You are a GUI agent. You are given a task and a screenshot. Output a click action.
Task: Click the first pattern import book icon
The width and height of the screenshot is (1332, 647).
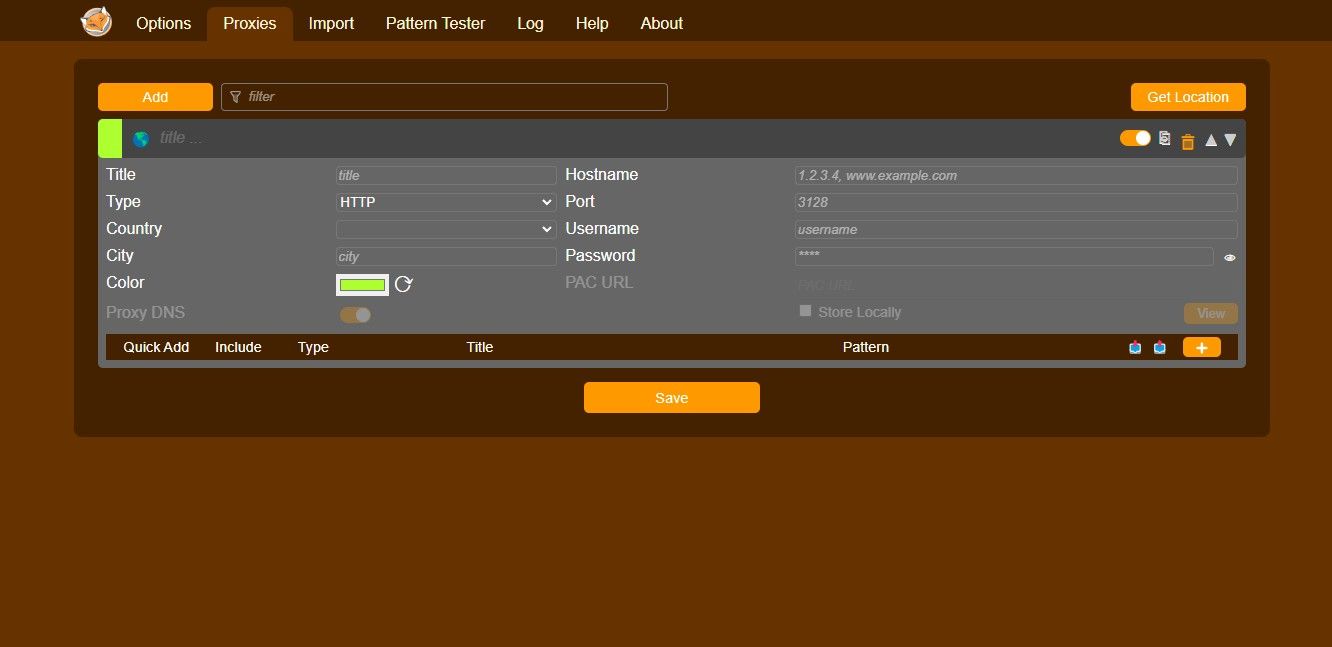pos(1135,347)
